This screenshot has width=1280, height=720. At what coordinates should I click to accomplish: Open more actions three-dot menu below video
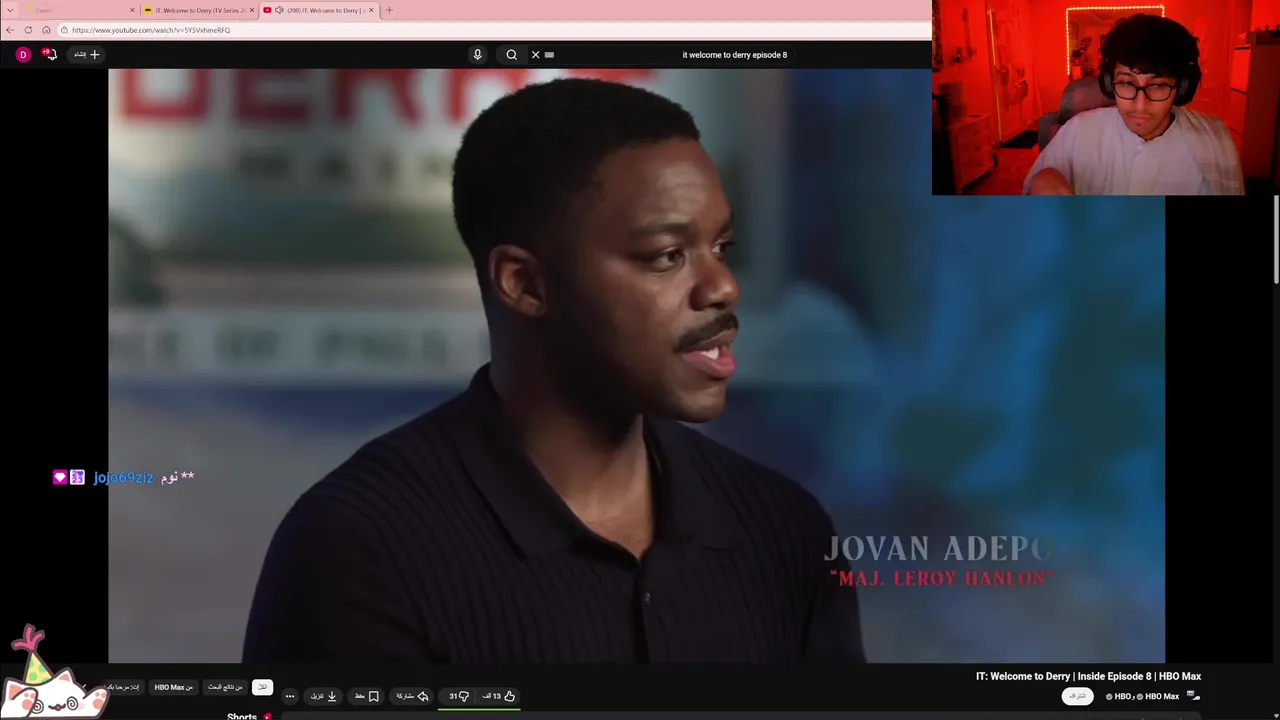click(290, 696)
